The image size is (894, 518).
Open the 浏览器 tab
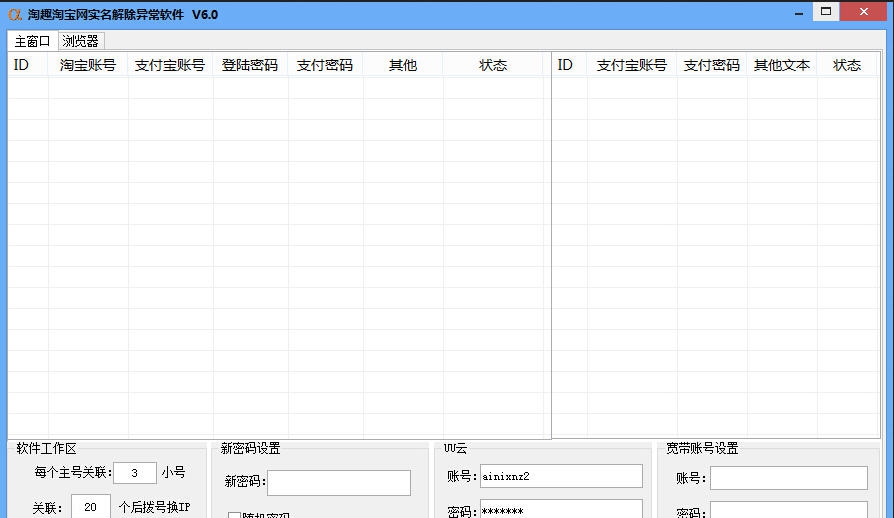(80, 41)
